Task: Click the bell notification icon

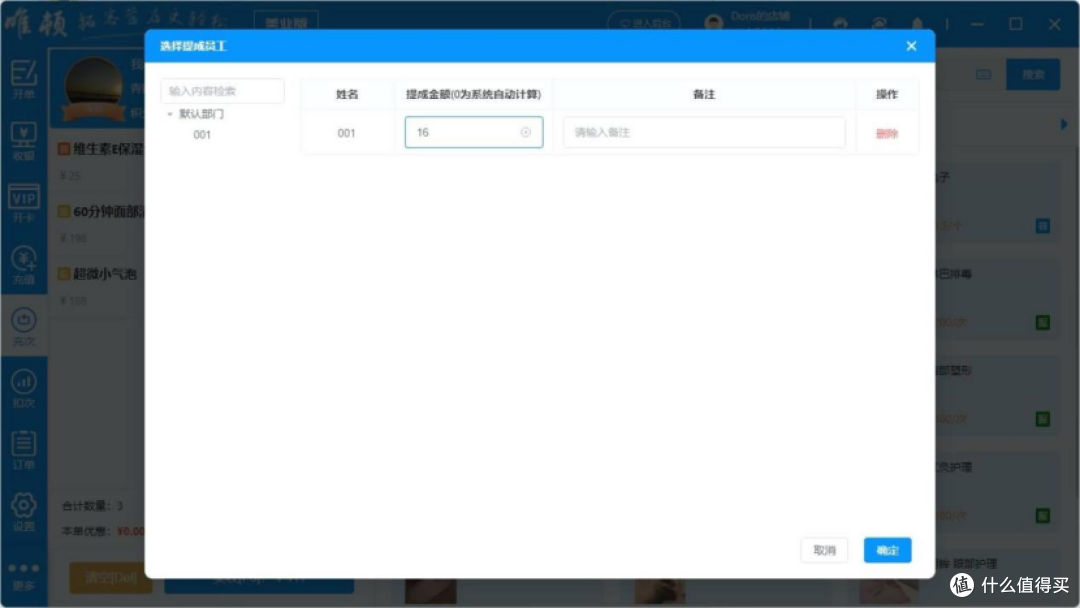Action: (917, 24)
